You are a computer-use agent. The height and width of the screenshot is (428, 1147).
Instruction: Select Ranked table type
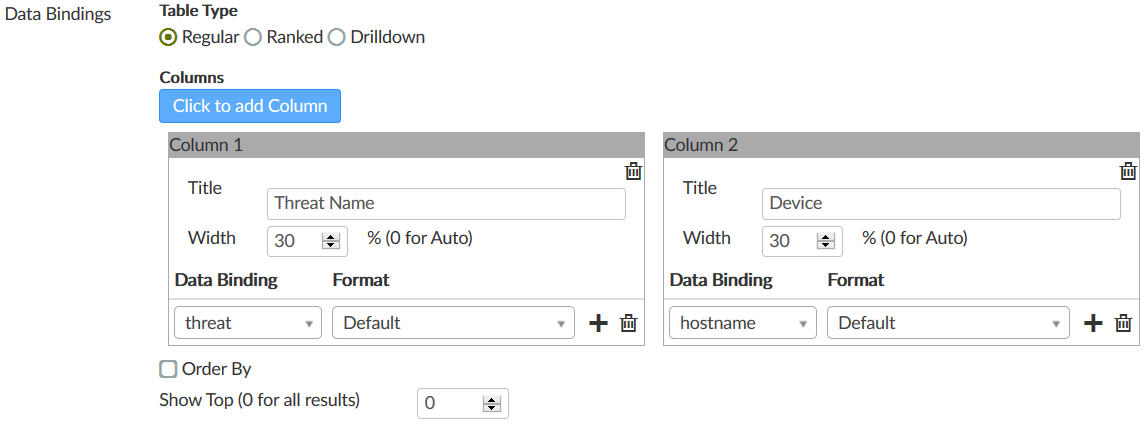[x=253, y=37]
